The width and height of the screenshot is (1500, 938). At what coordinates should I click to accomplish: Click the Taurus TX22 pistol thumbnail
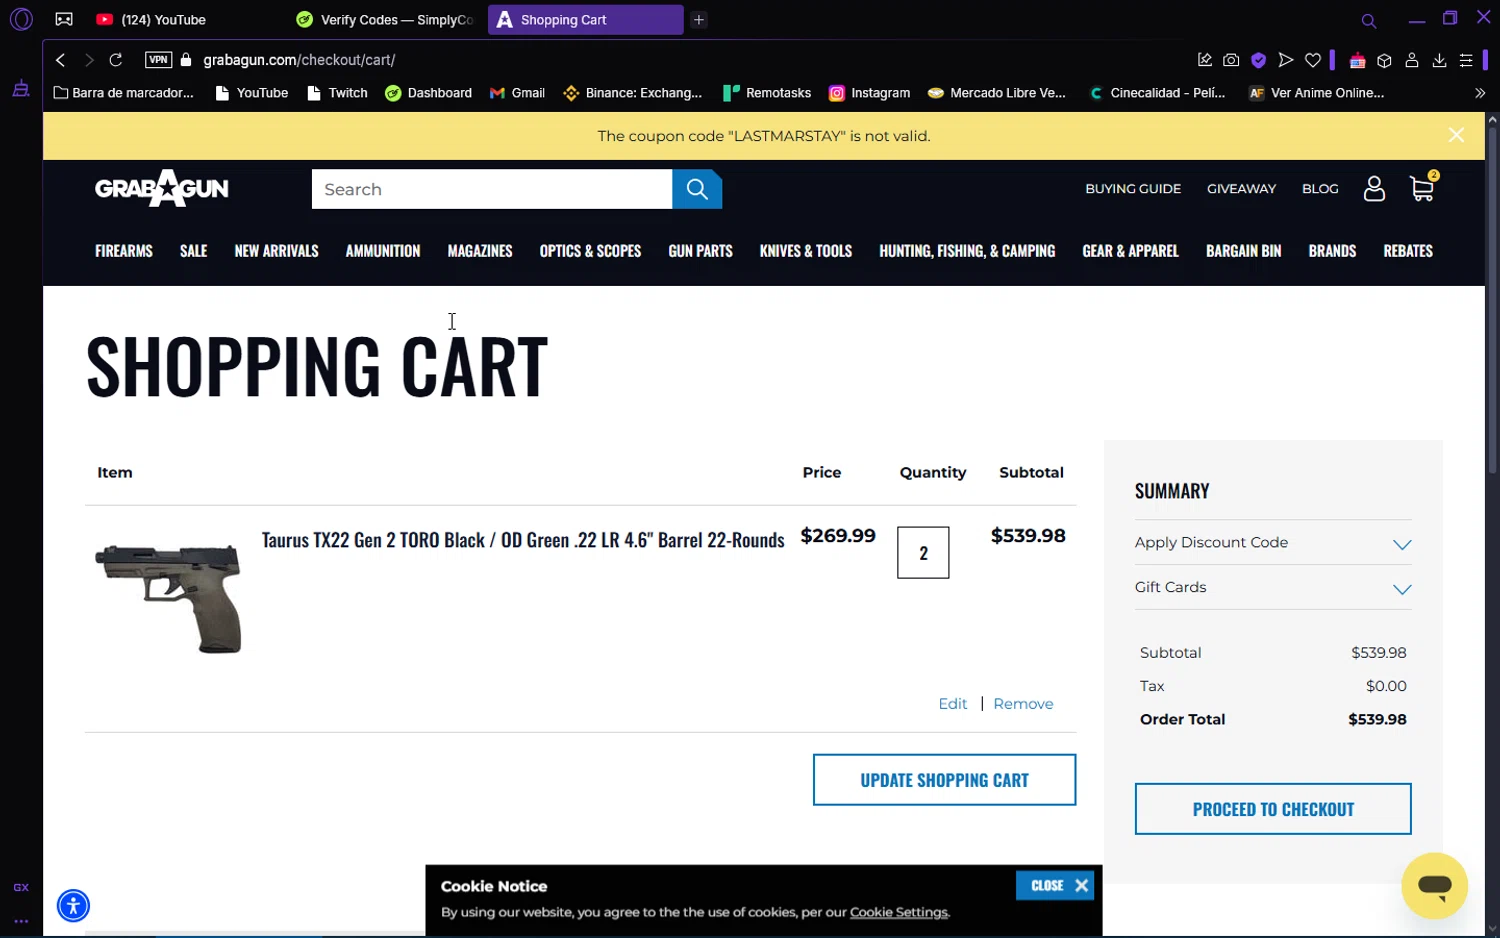click(169, 598)
